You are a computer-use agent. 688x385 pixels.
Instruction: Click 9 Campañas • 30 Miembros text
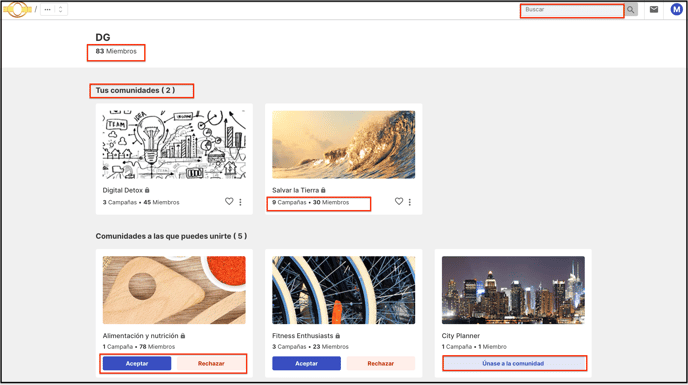(x=310, y=202)
